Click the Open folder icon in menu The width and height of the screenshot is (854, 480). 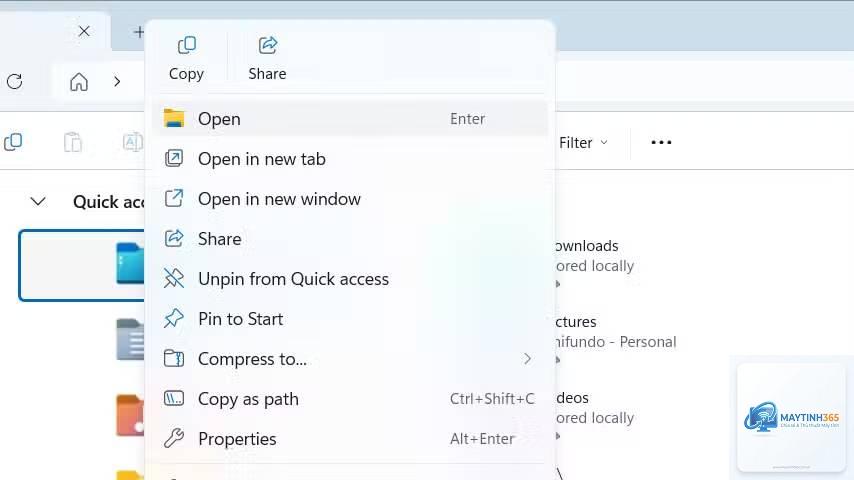[174, 118]
